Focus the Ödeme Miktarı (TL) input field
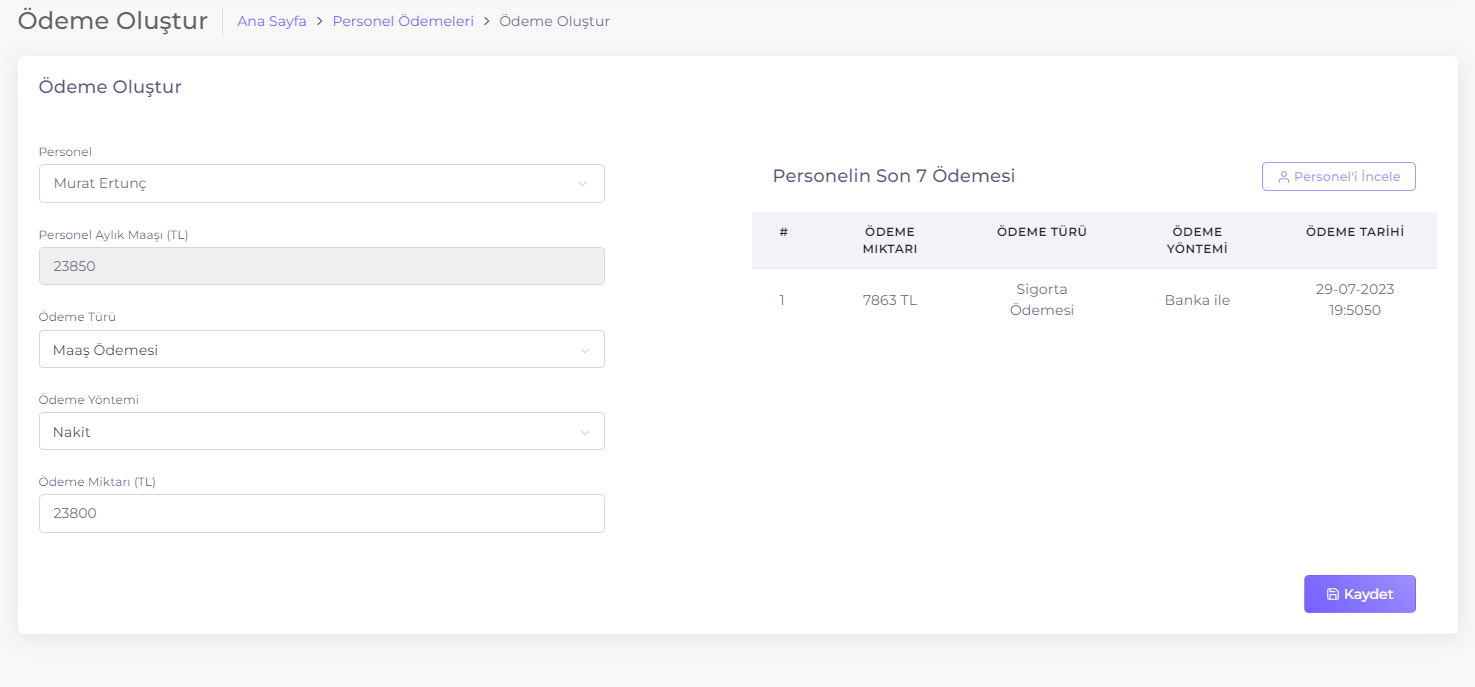 point(321,514)
